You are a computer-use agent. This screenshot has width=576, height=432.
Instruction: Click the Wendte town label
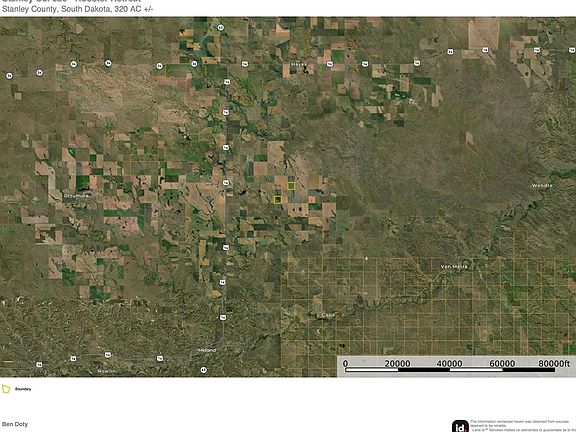542,186
